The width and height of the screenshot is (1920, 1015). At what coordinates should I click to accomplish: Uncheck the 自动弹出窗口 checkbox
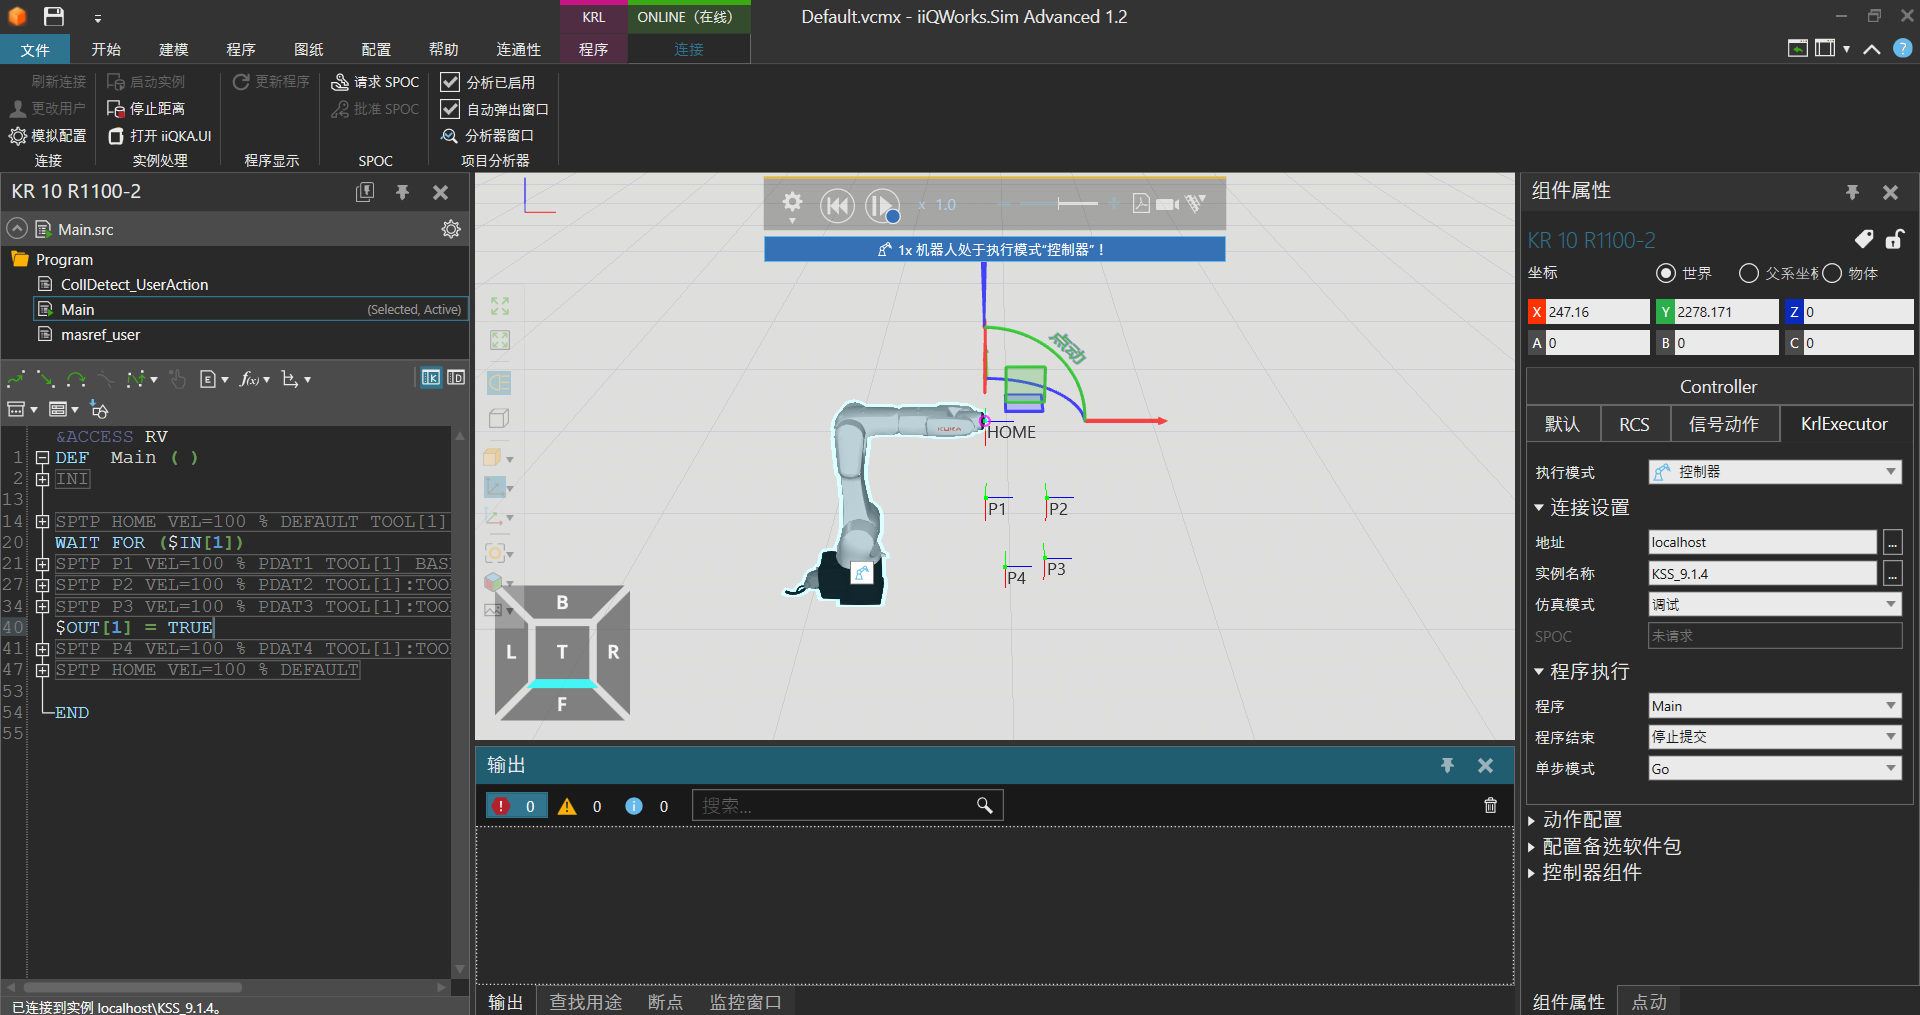(x=451, y=109)
